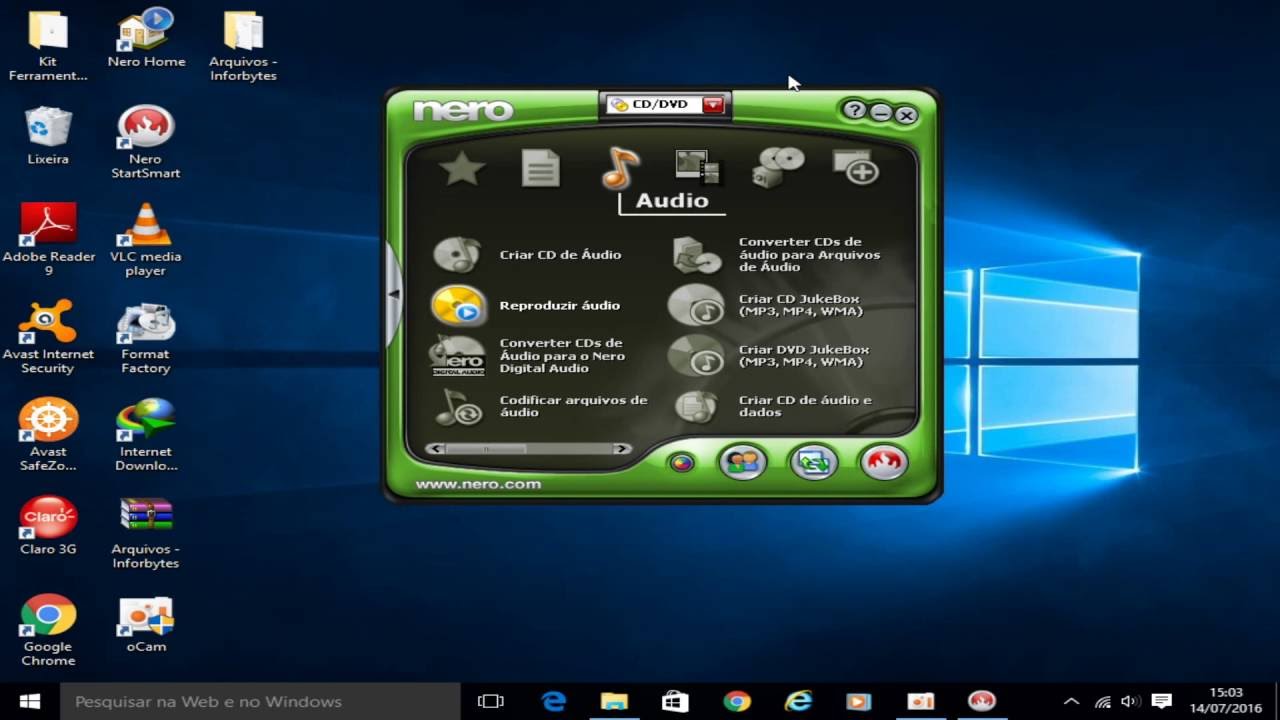The image size is (1280, 720).
Task: Open the Action Center notifications icon
Action: point(1161,701)
